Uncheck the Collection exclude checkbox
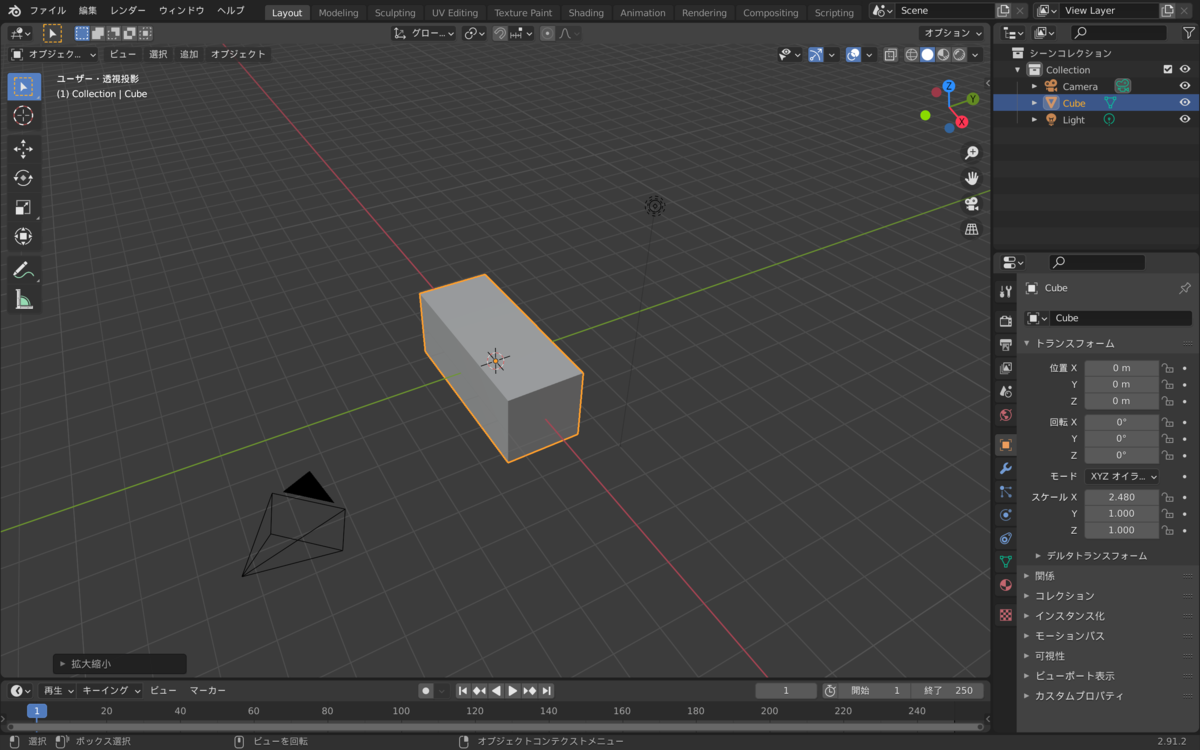 [1167, 70]
